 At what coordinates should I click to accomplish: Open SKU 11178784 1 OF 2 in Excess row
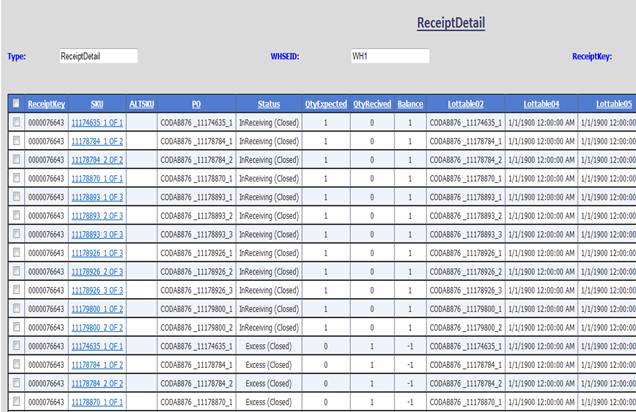point(97,365)
